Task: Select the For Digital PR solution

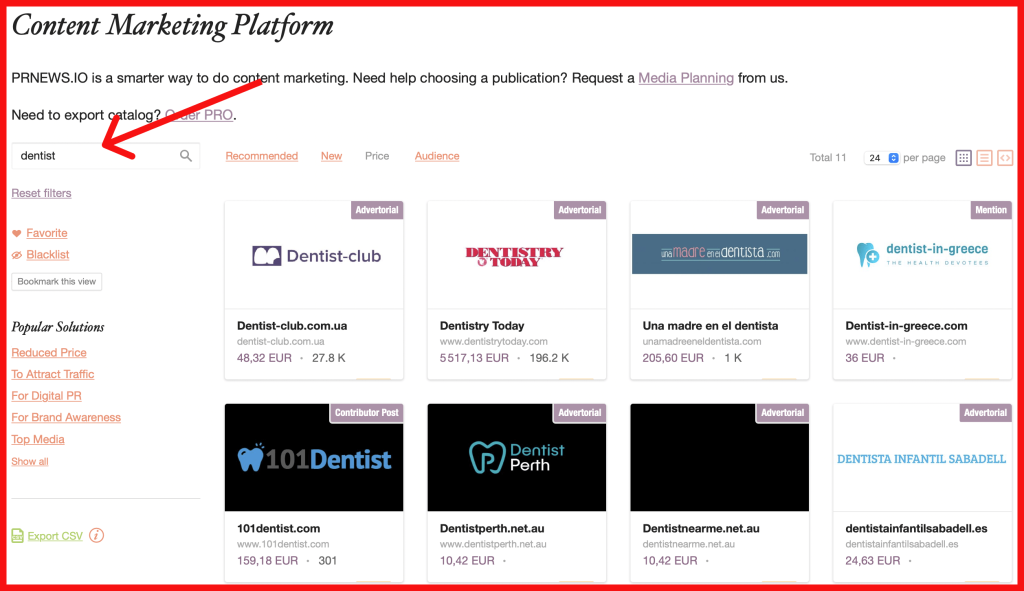Action: point(46,396)
